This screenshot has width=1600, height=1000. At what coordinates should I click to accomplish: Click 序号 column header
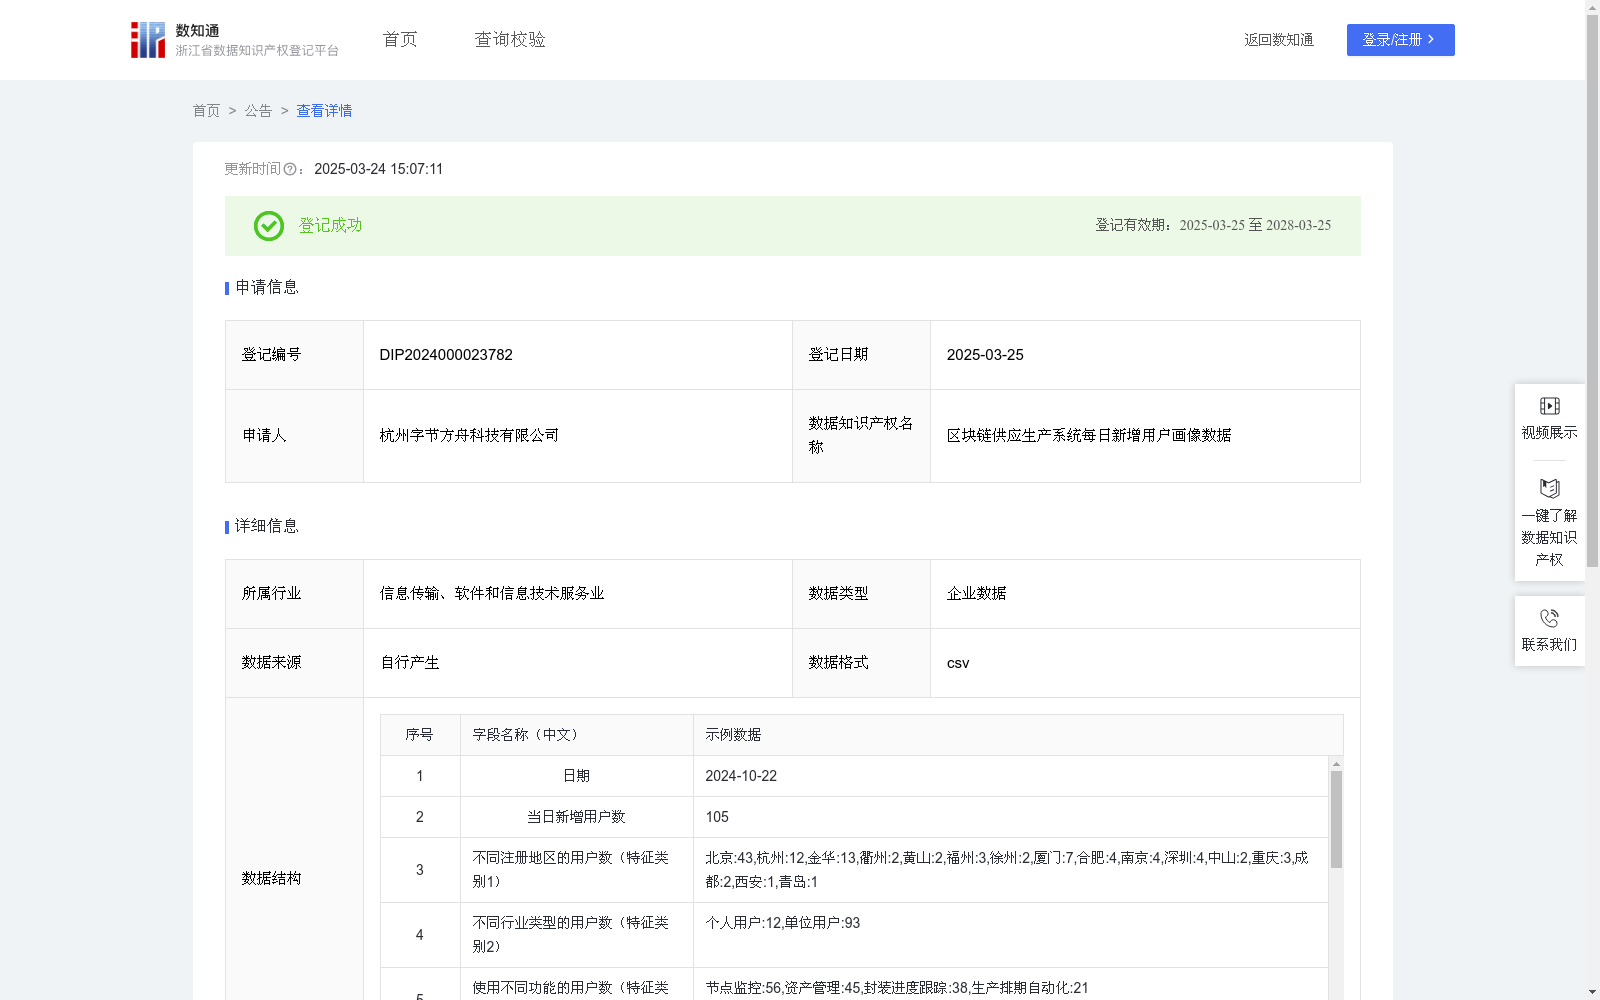(x=419, y=735)
